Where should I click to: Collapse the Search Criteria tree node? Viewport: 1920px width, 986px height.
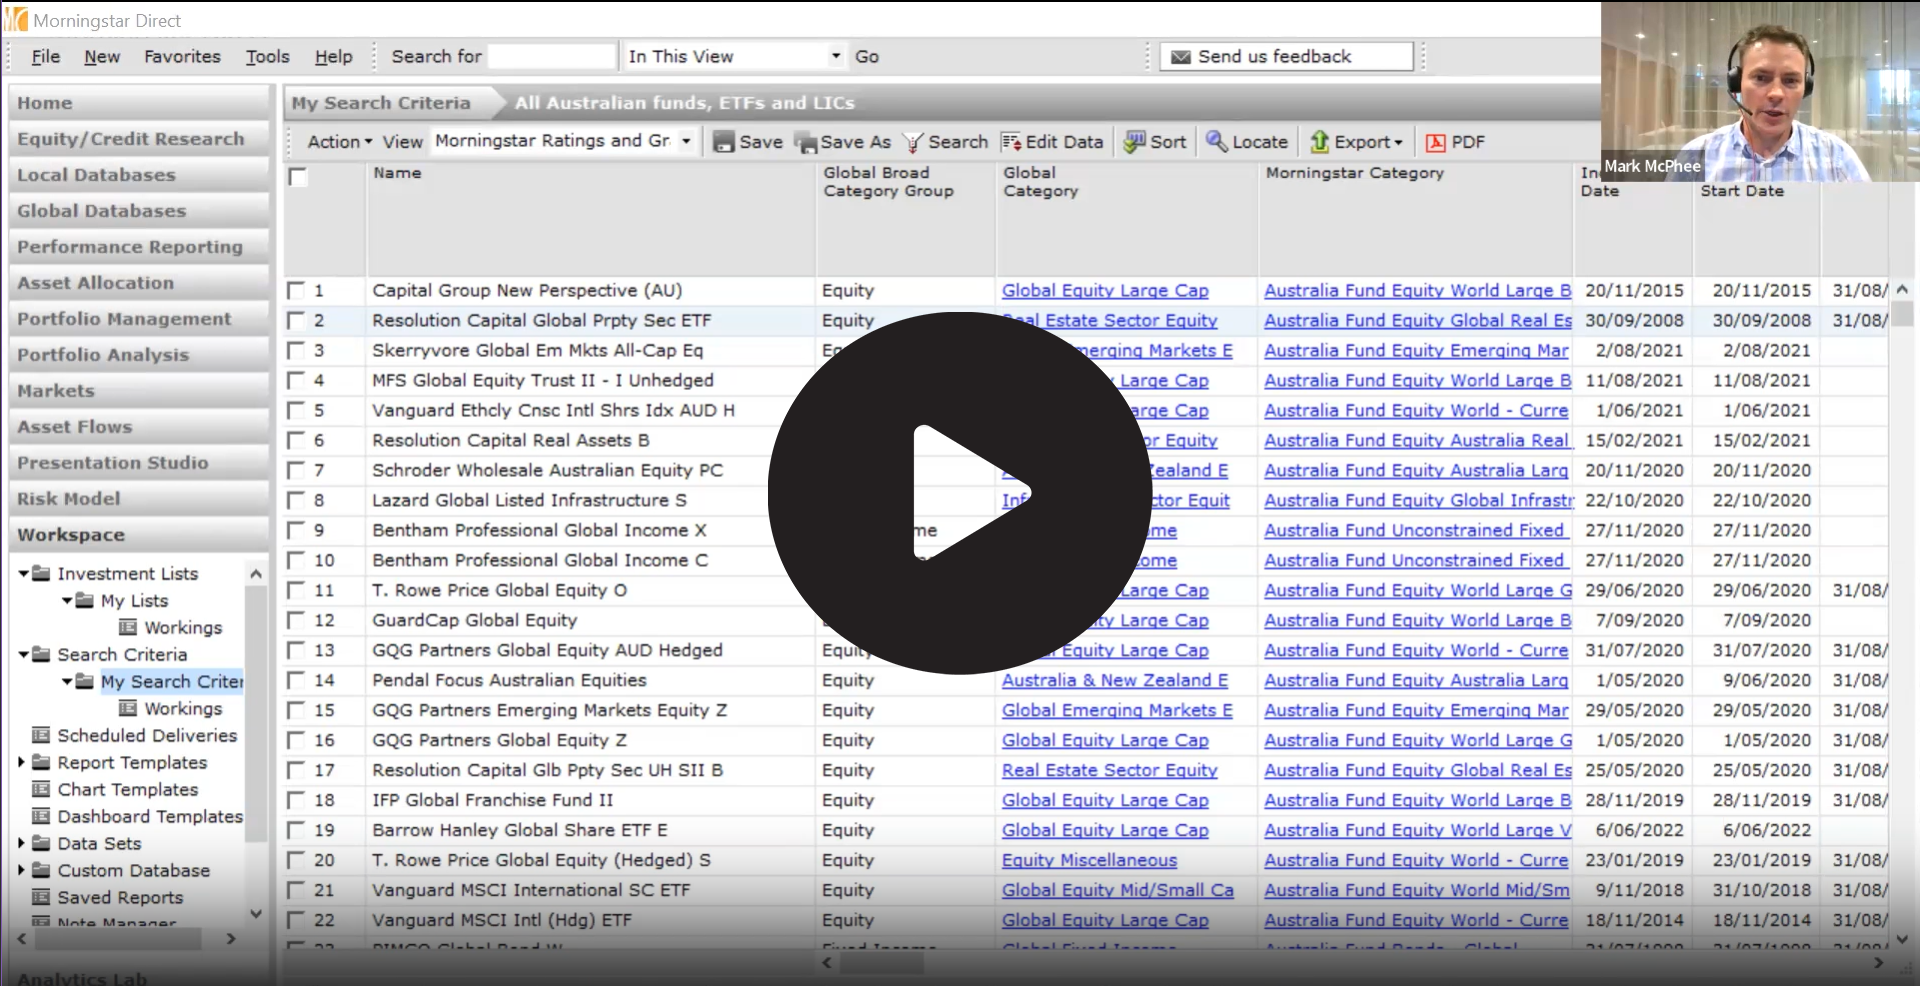click(x=23, y=655)
